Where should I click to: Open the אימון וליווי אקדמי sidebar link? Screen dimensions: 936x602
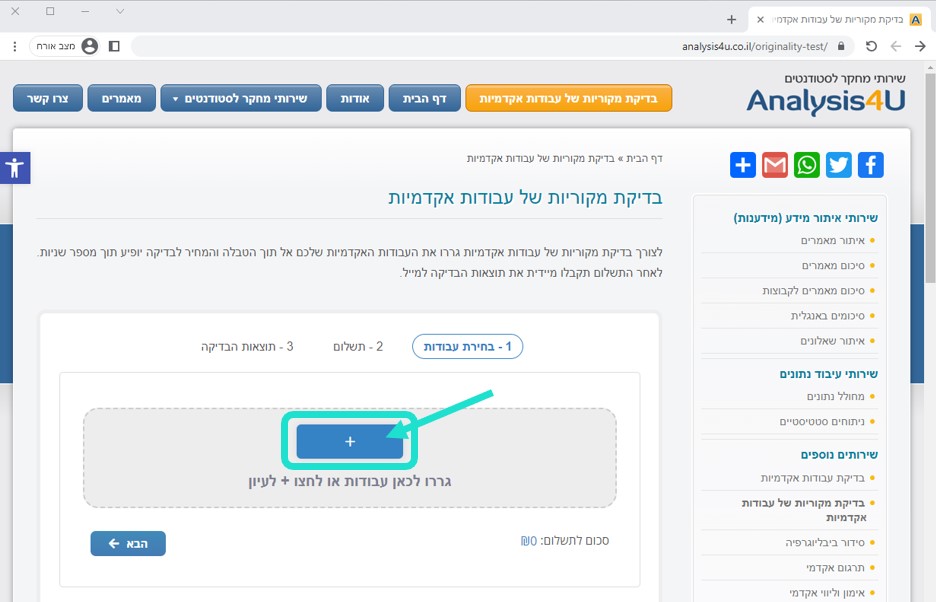coord(827,592)
